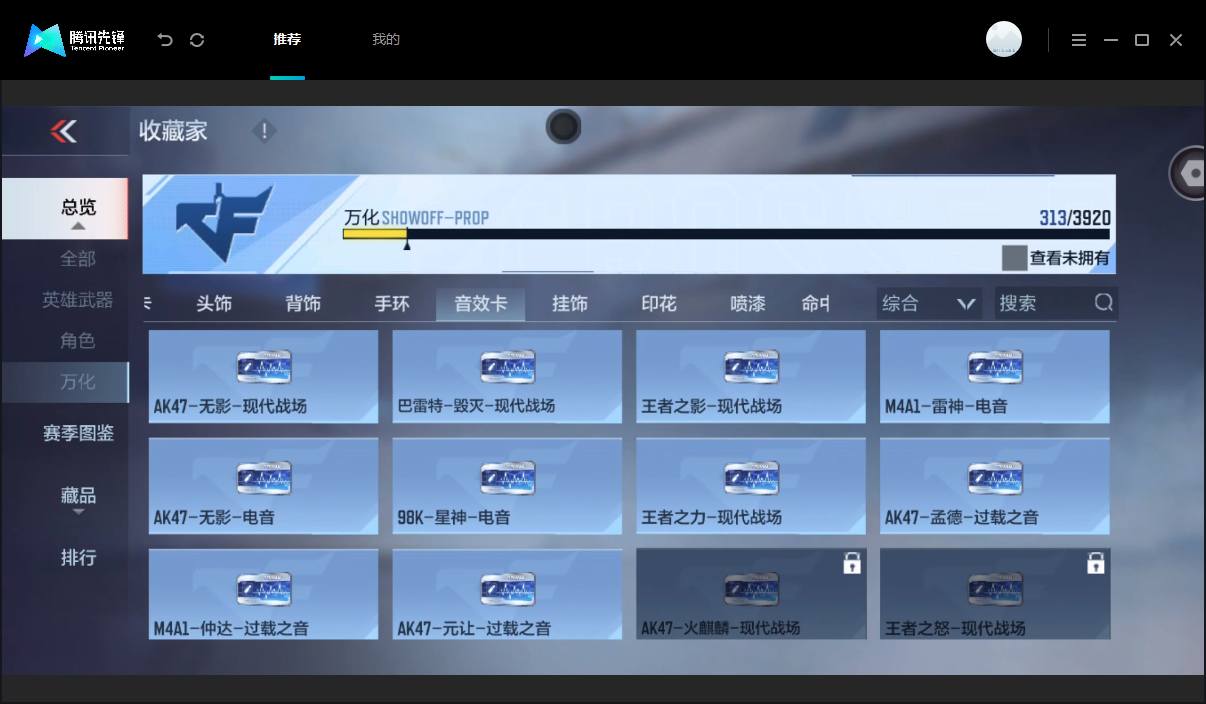Image resolution: width=1206 pixels, height=704 pixels.
Task: Click the info exclamation icon beside 收藏家
Action: coord(264,131)
